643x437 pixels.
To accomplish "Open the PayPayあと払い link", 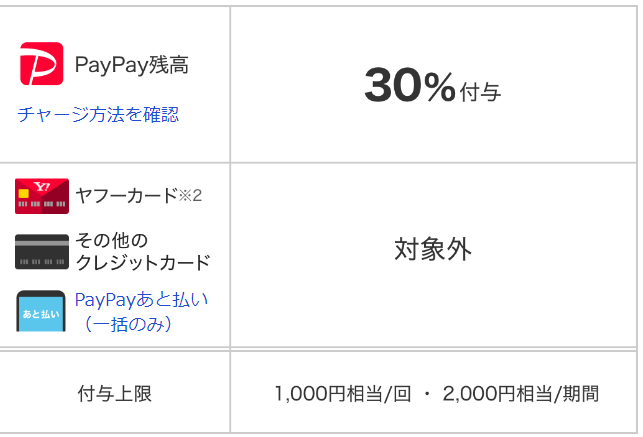I will 141,300.
